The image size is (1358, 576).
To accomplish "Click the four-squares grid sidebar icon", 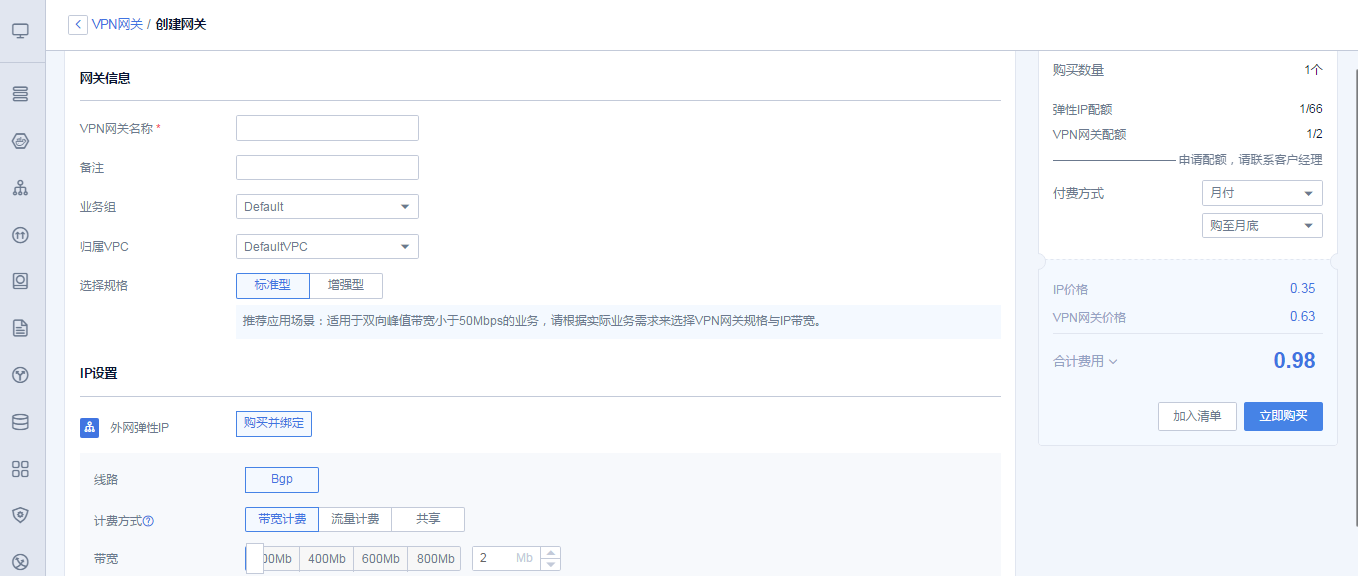I will (x=20, y=469).
